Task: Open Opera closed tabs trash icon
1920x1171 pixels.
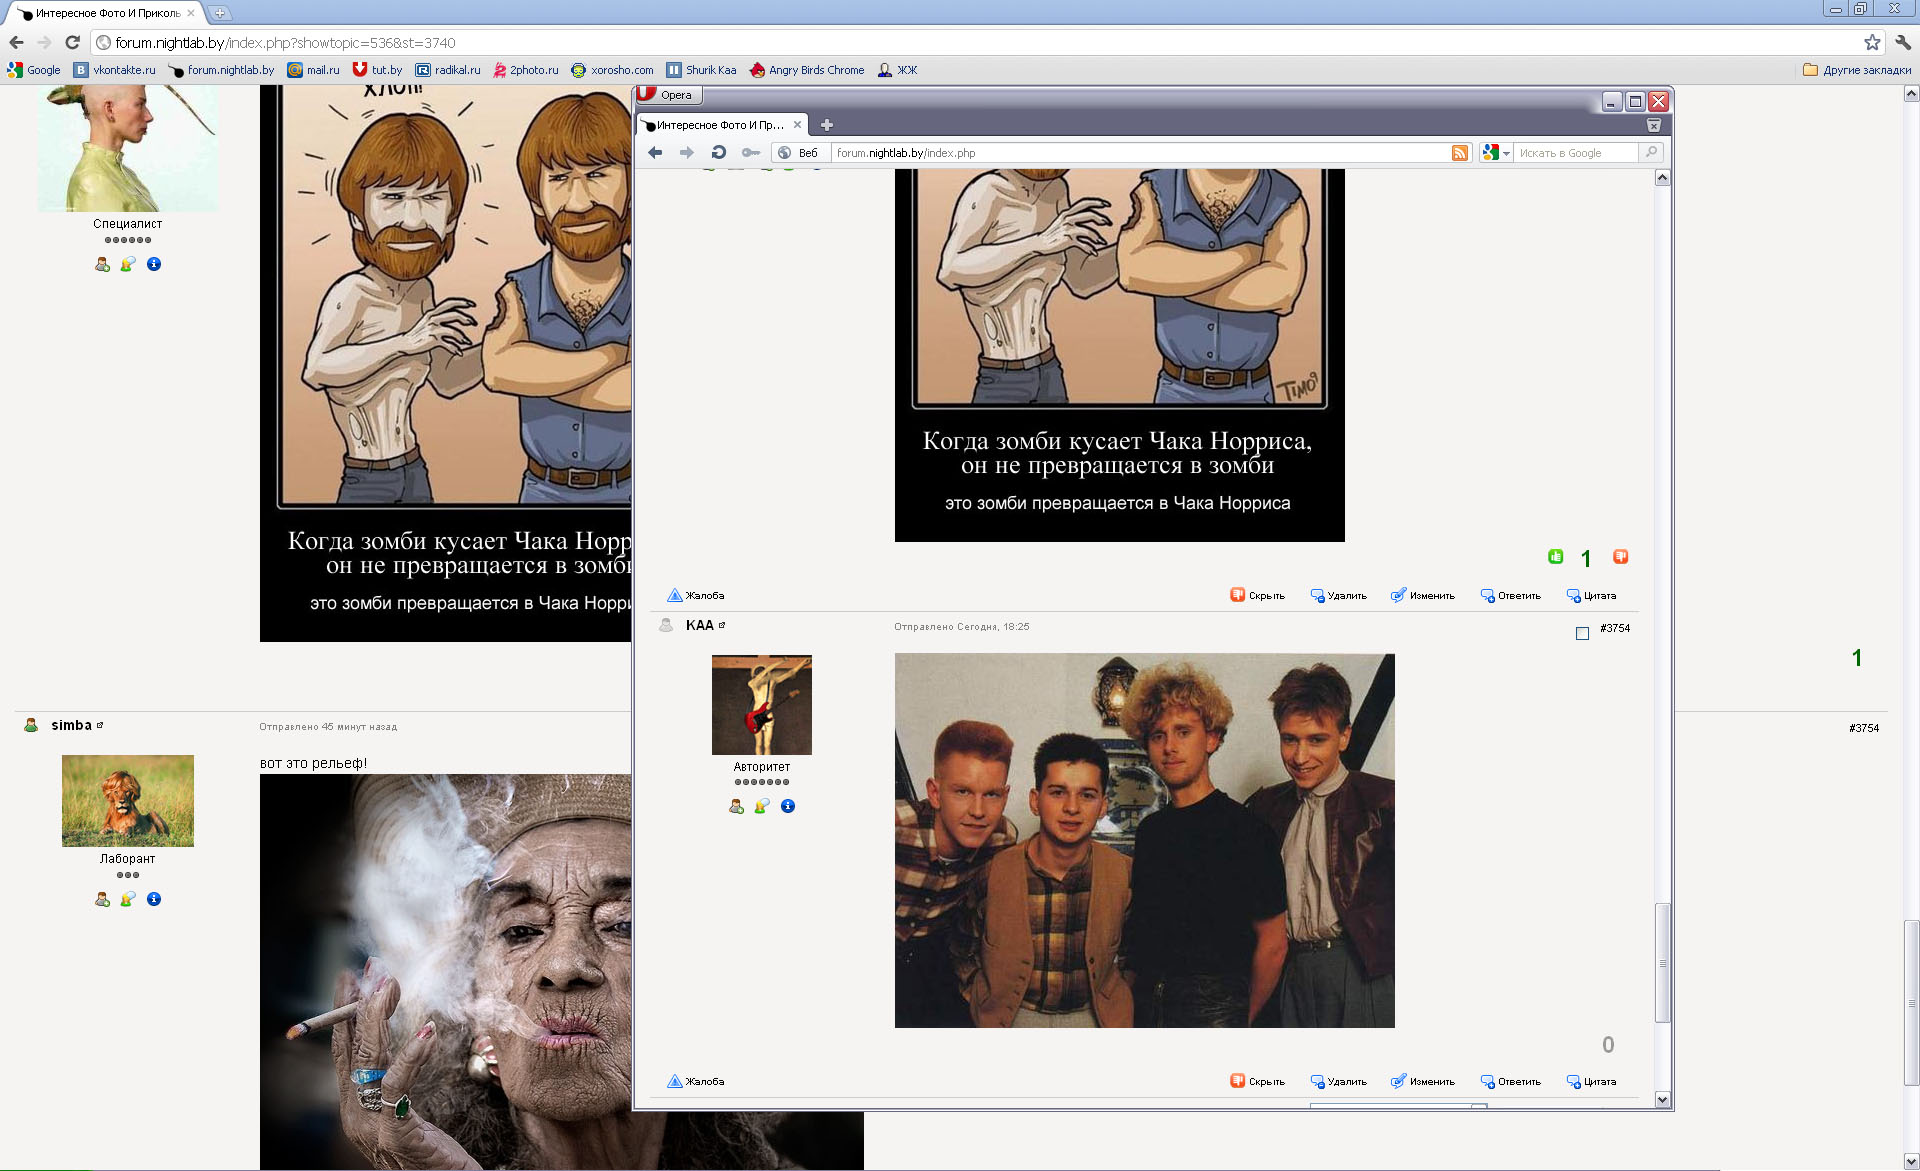Action: 1653,125
